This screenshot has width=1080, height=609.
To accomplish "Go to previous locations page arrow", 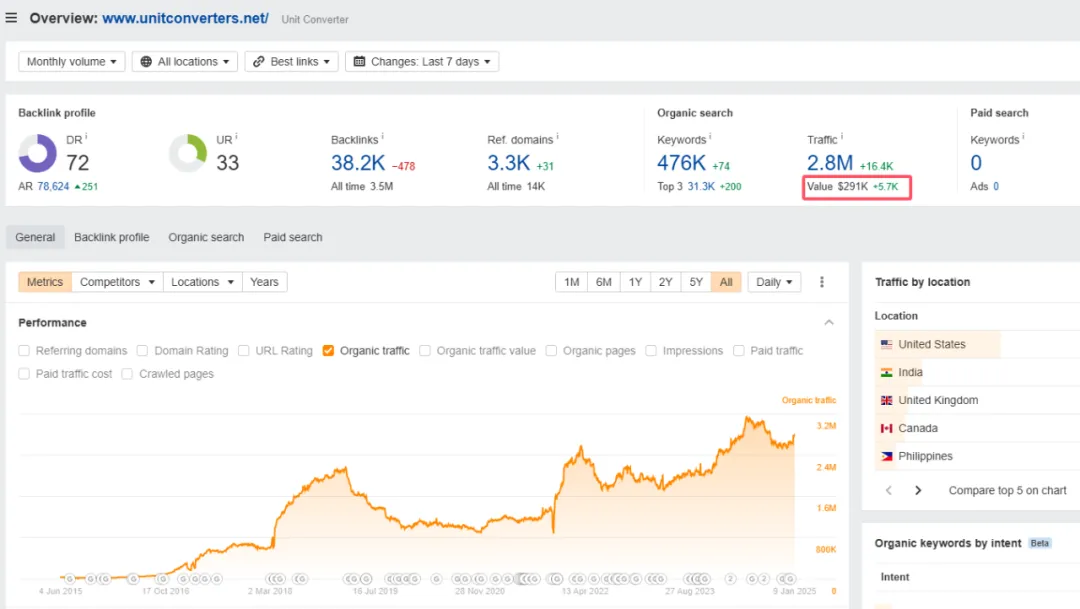I will coord(889,491).
